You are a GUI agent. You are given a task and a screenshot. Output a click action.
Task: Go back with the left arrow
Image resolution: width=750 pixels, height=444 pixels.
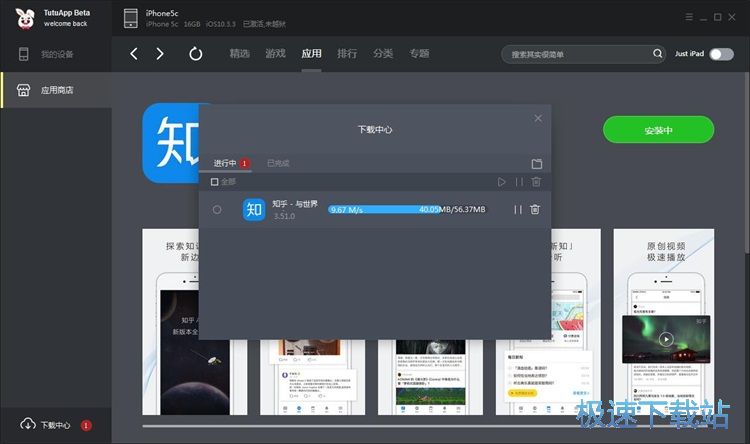tap(134, 54)
